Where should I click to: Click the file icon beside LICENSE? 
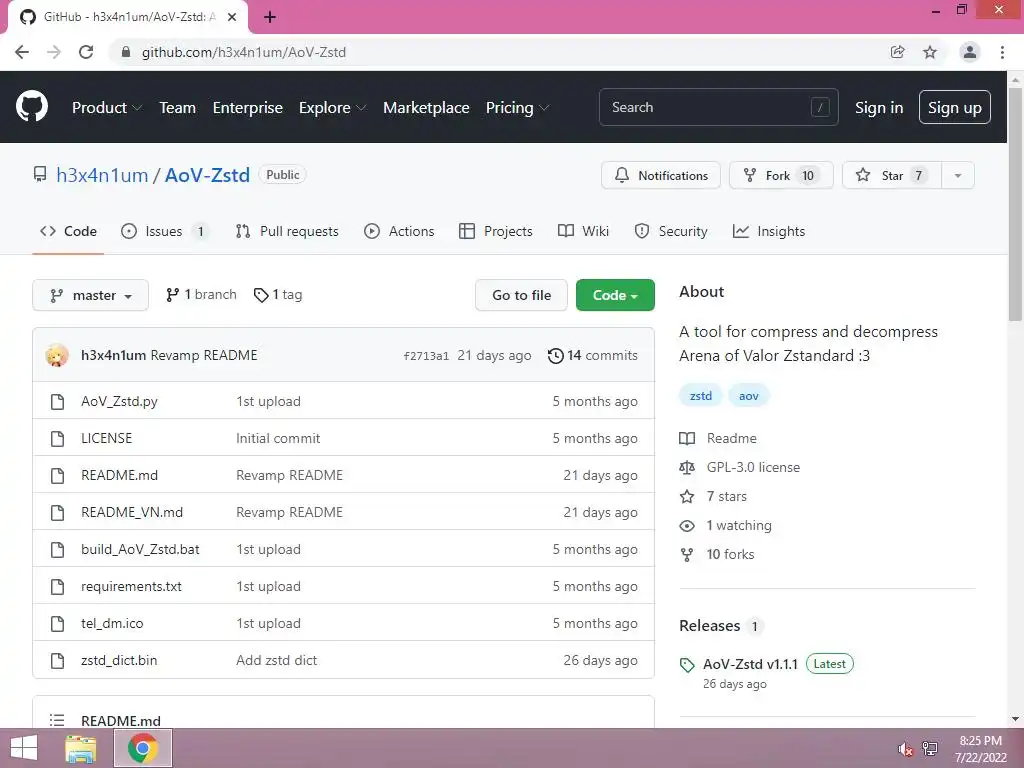(x=57, y=438)
